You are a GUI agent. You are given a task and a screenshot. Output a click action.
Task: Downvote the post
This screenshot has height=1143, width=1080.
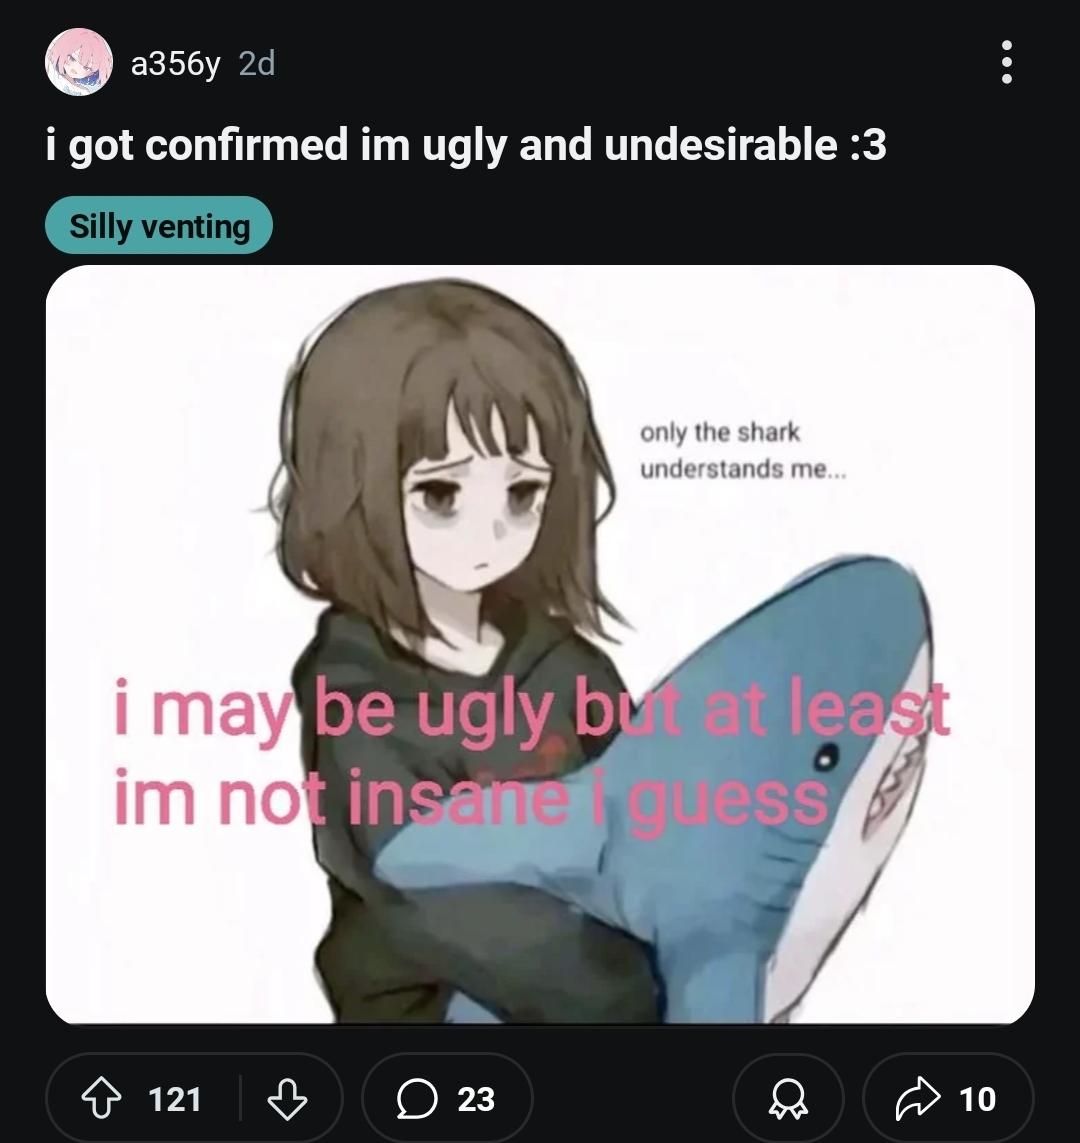(287, 1098)
